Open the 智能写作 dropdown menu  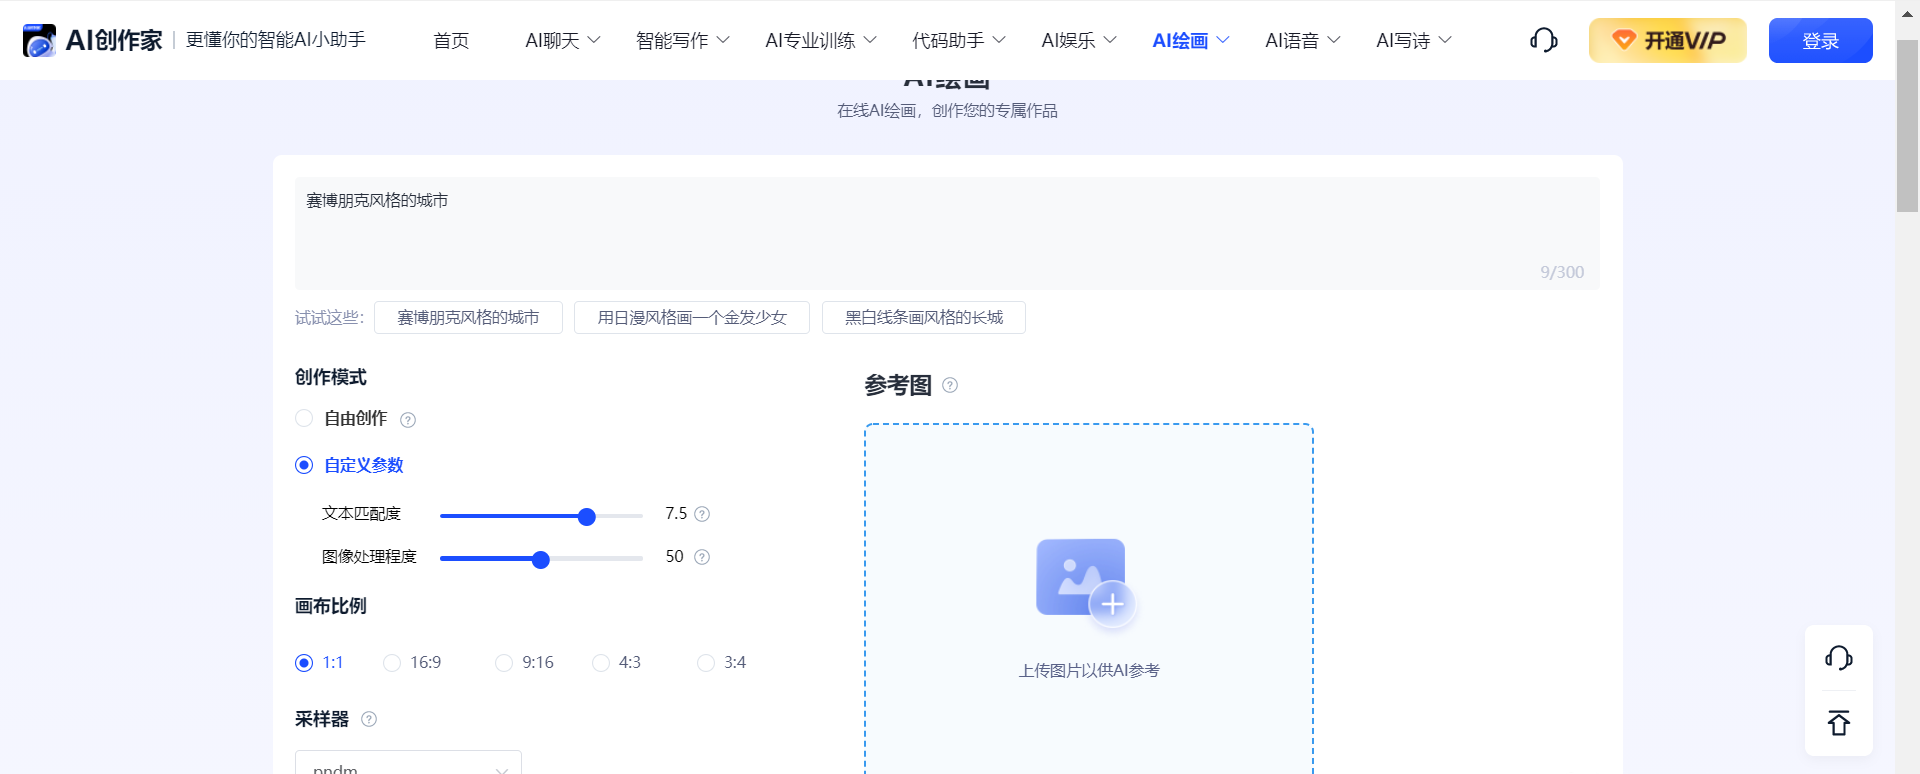[x=682, y=41]
